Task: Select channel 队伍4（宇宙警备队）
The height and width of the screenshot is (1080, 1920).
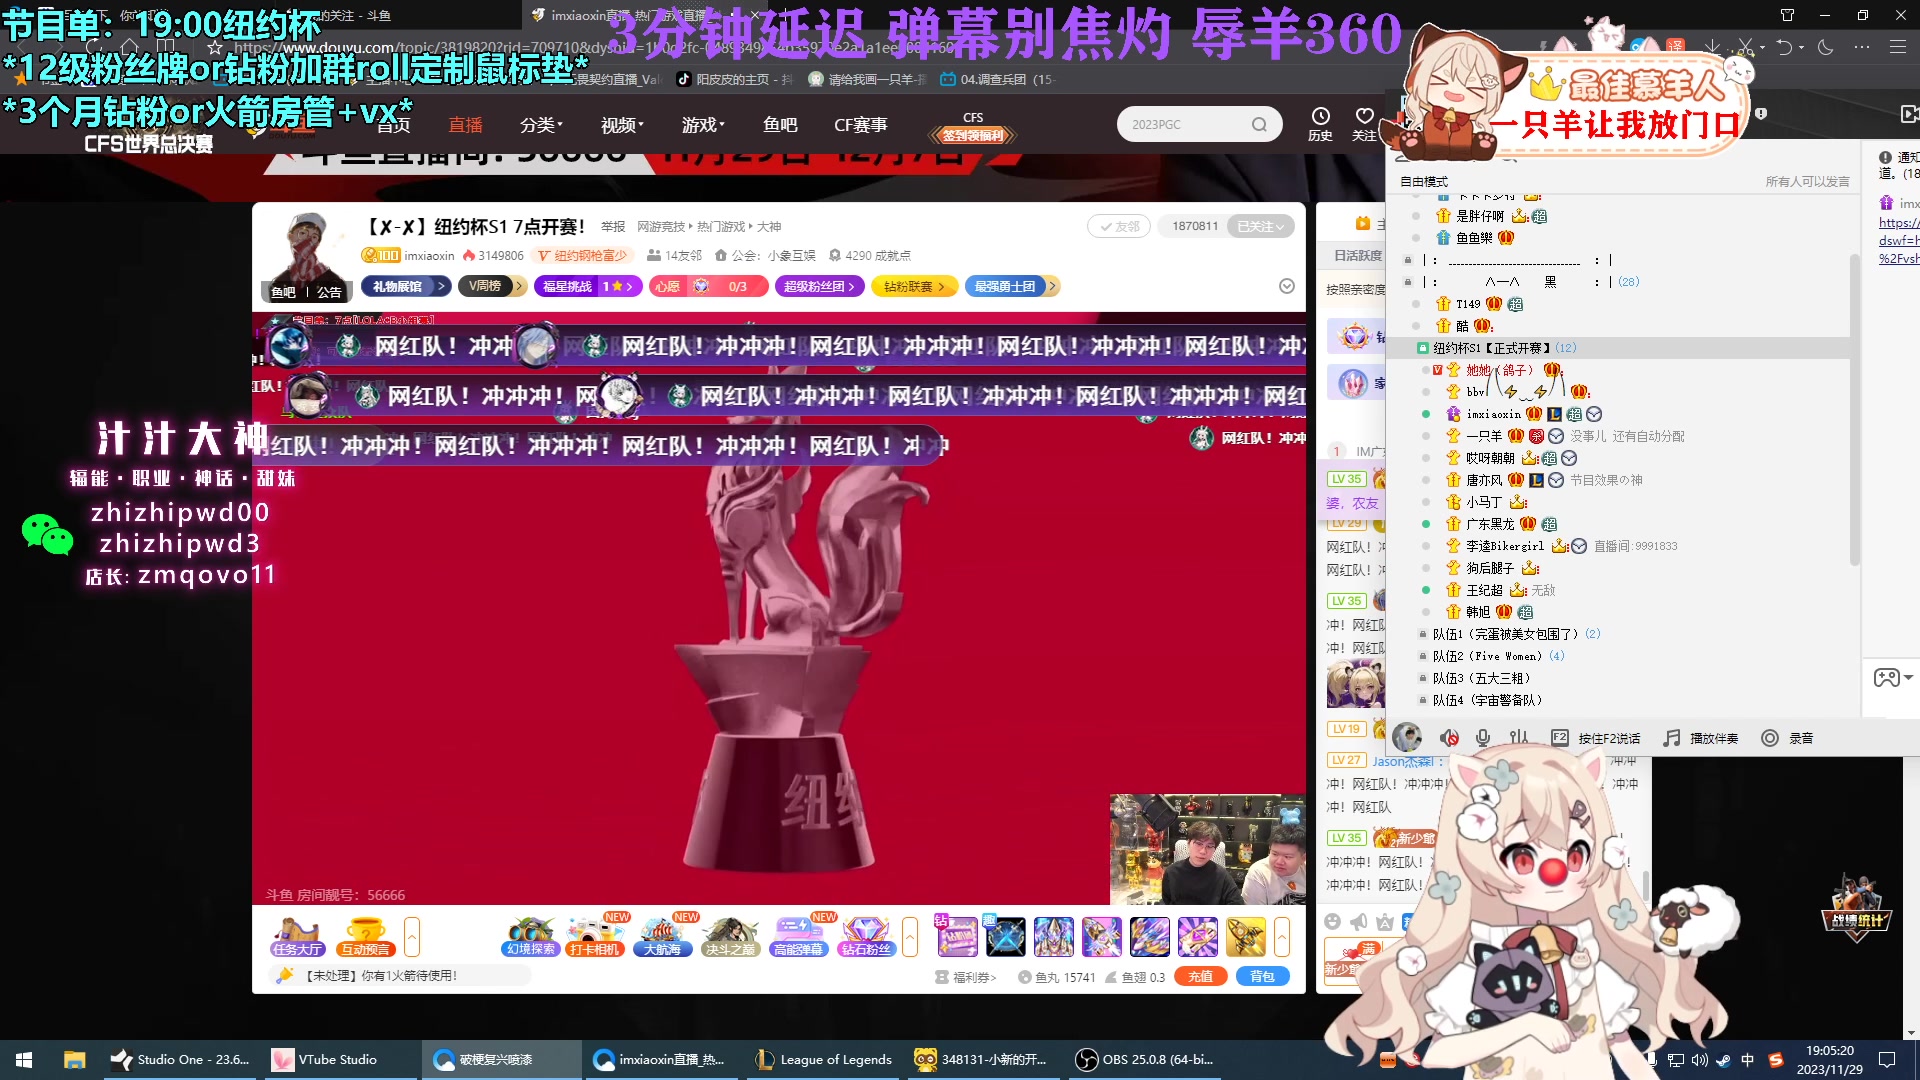Action: (1488, 700)
